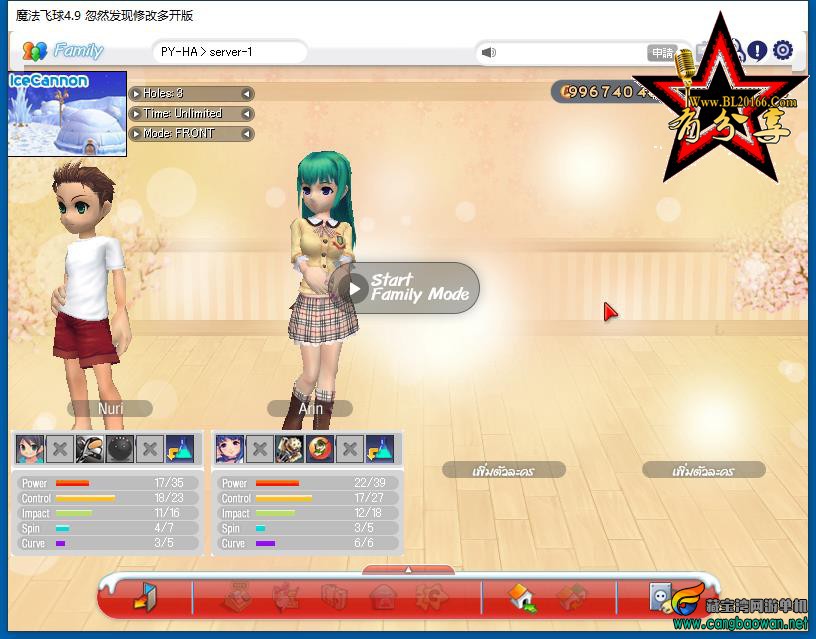Click Nuri's Power stat bar
816x639 pixels.
[72, 483]
